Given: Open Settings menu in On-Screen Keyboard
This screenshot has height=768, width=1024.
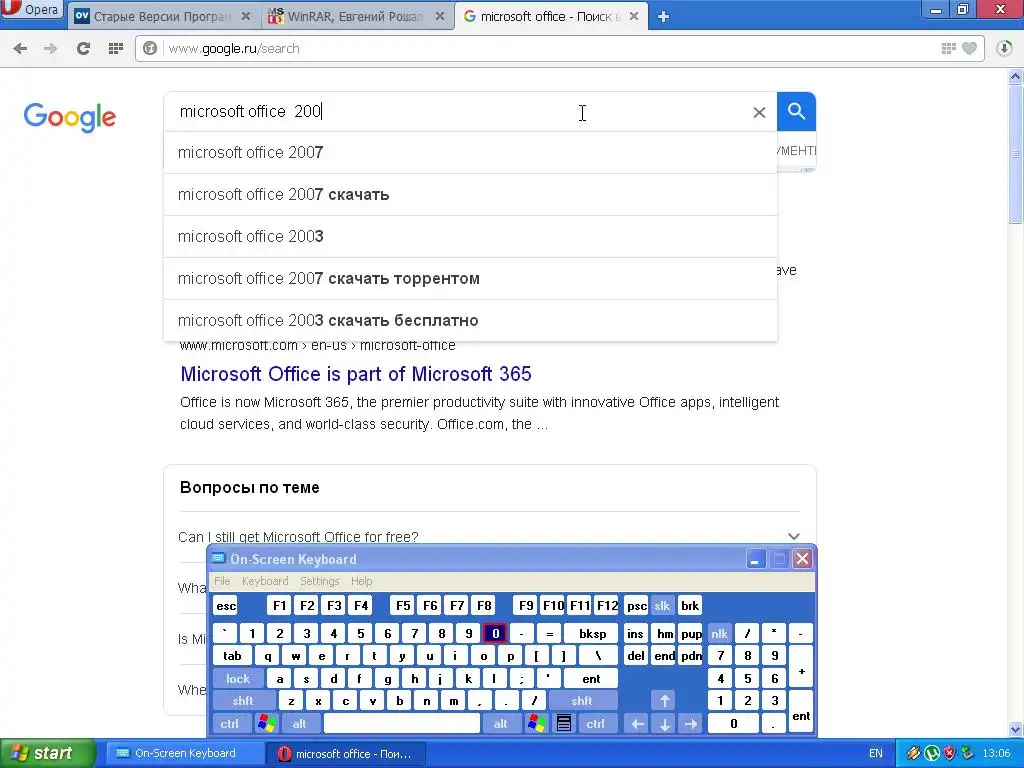Looking at the screenshot, I should click(x=319, y=581).
